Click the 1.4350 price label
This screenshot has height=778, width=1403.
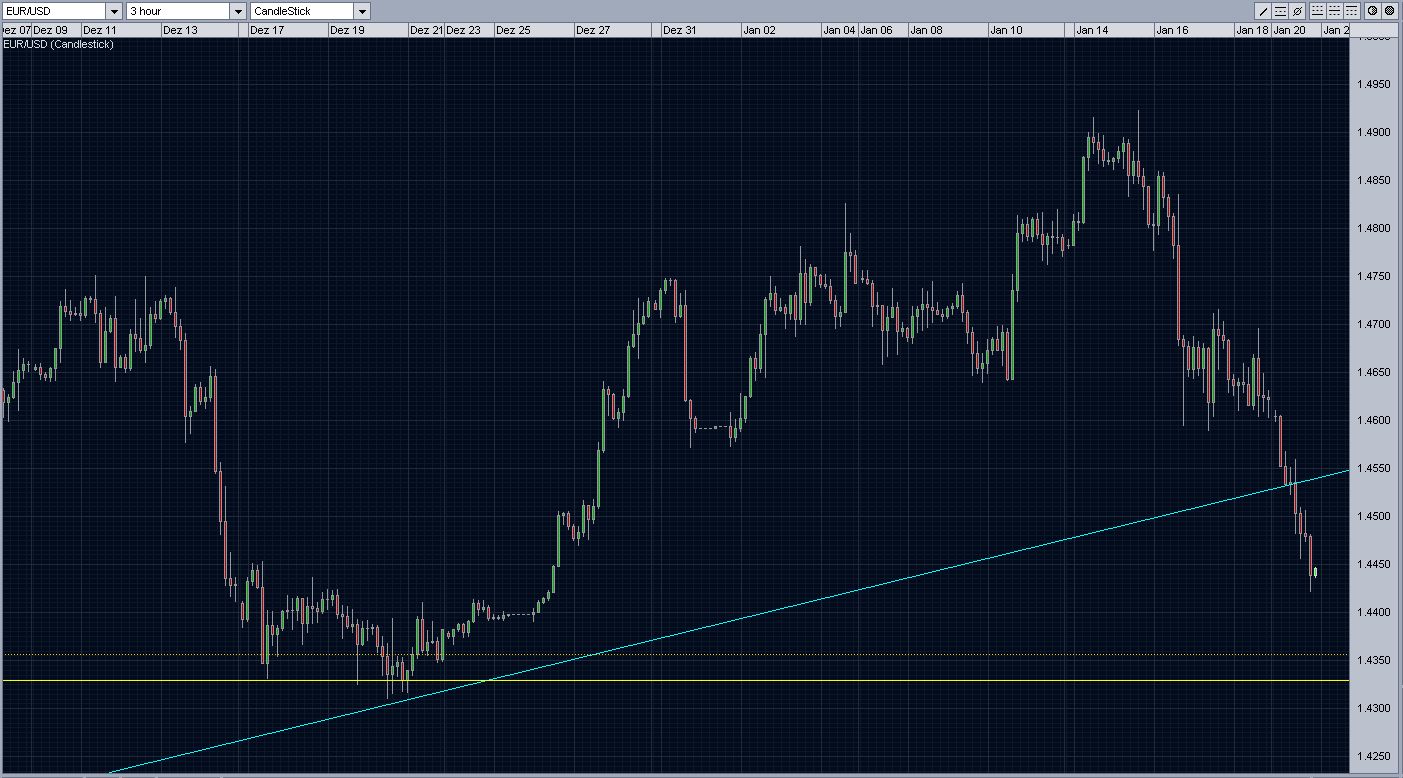(1375, 660)
